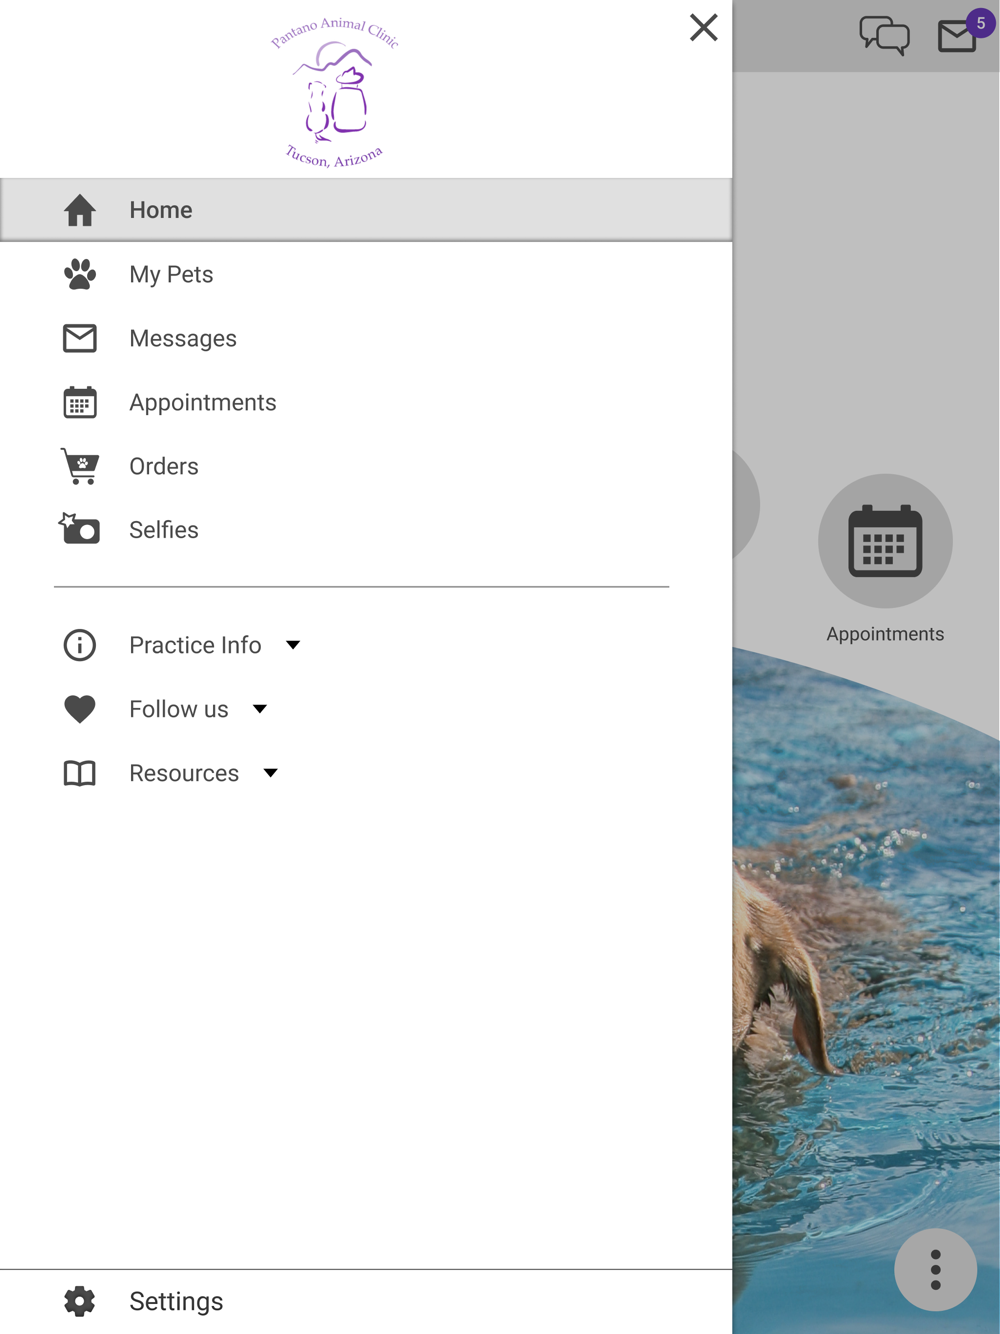Open the mail icon in header
Screen dimensions: 1000x1334
point(957,37)
